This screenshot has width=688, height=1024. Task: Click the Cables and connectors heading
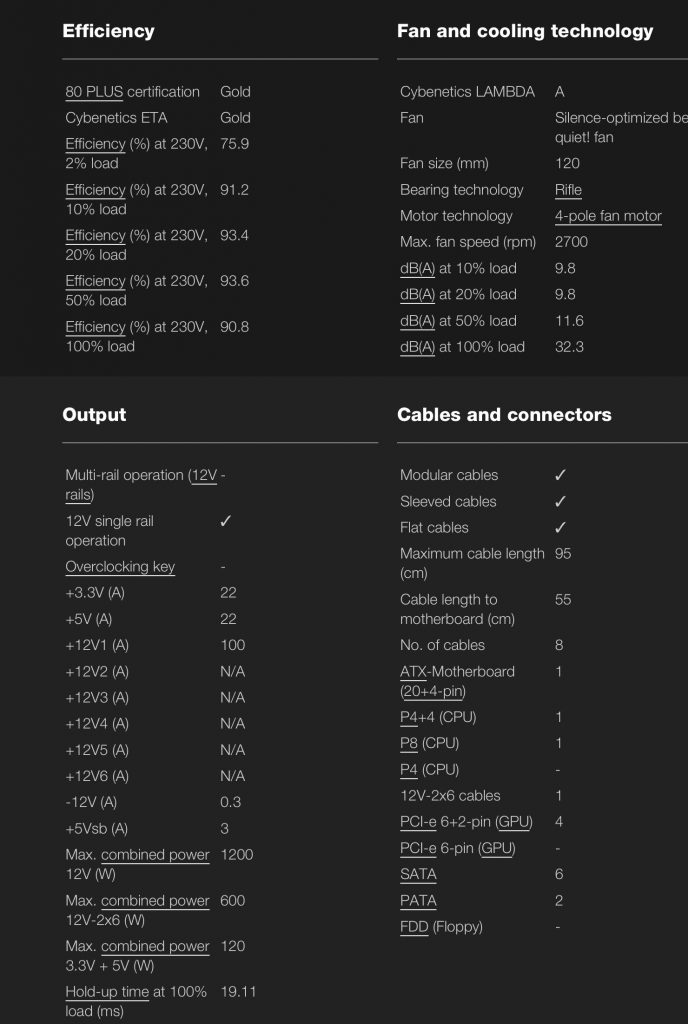pyautogui.click(x=504, y=415)
